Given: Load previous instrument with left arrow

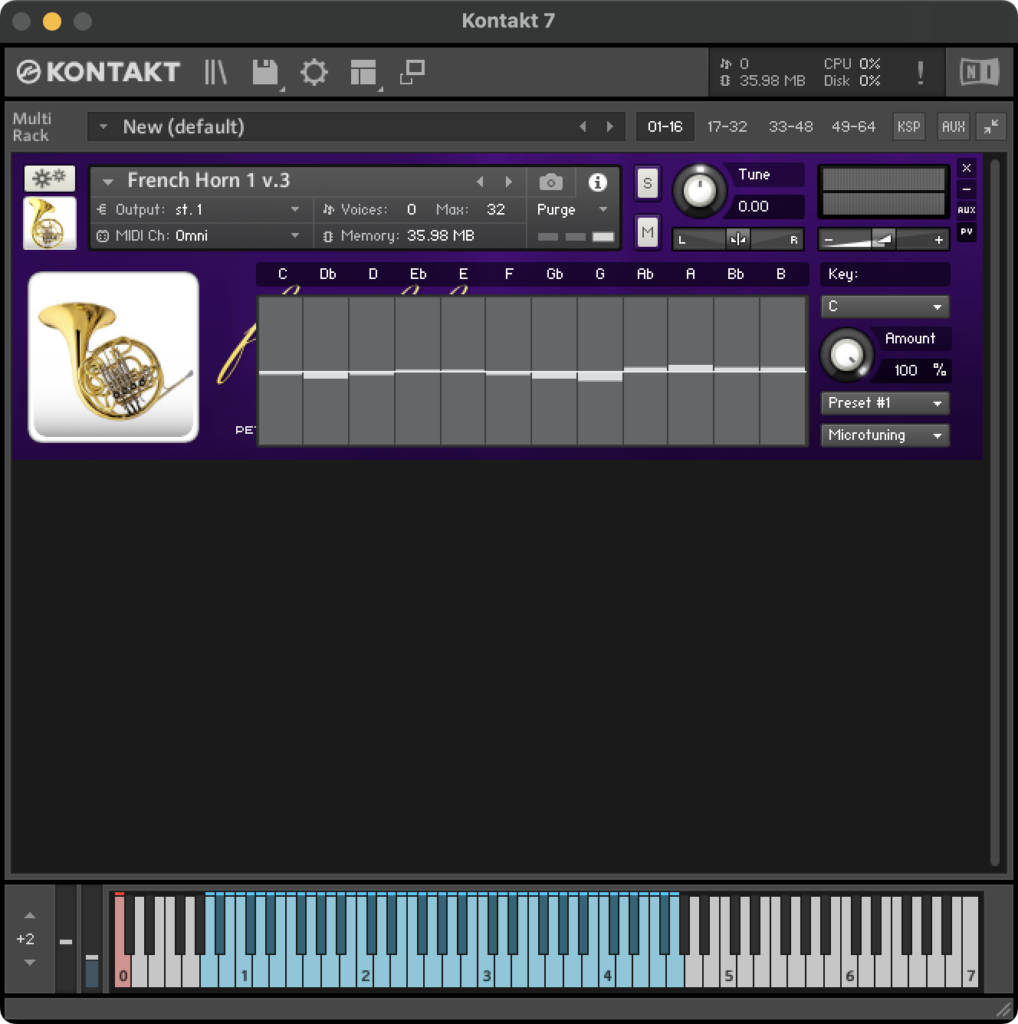Looking at the screenshot, I should pos(480,182).
